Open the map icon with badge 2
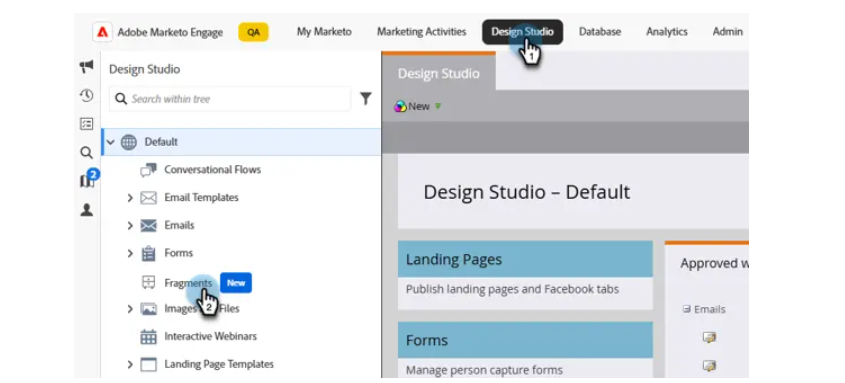This screenshot has width=845, height=383. [x=87, y=179]
